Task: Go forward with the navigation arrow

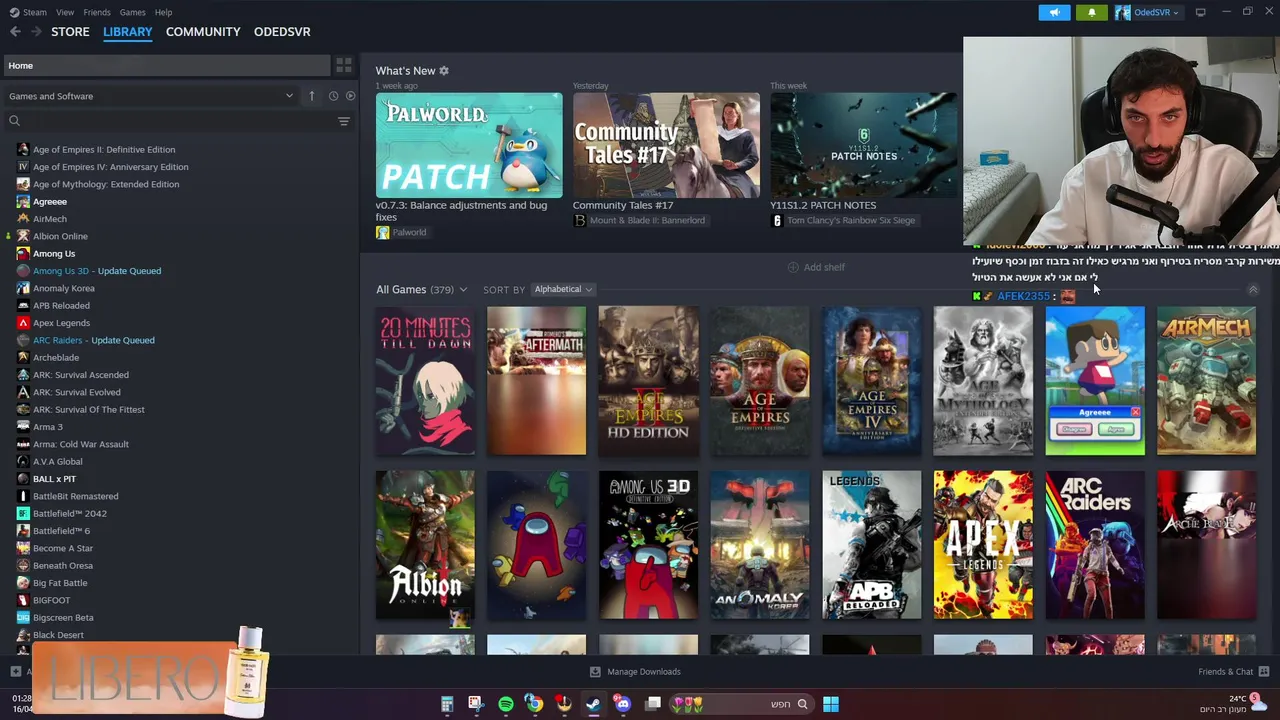Action: 36,32
